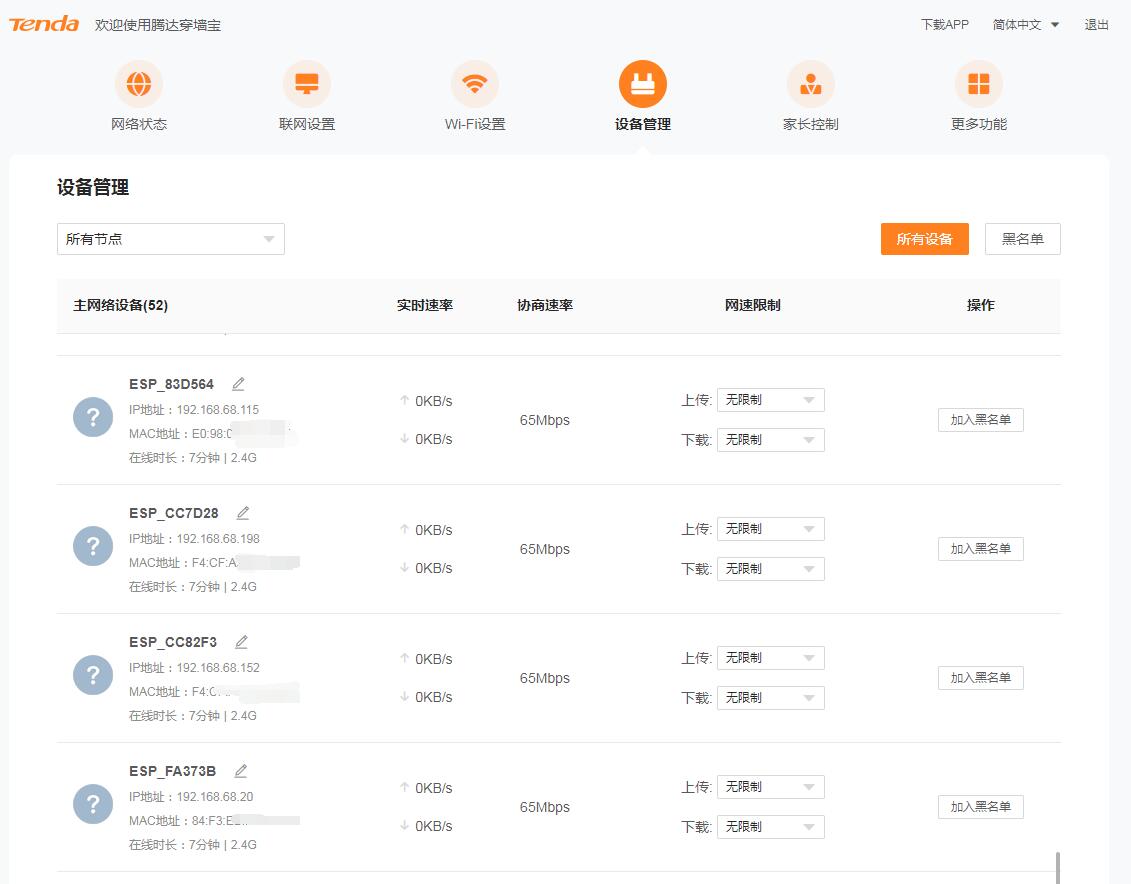Open upload limit dropdown for ESP_FA373B

770,787
